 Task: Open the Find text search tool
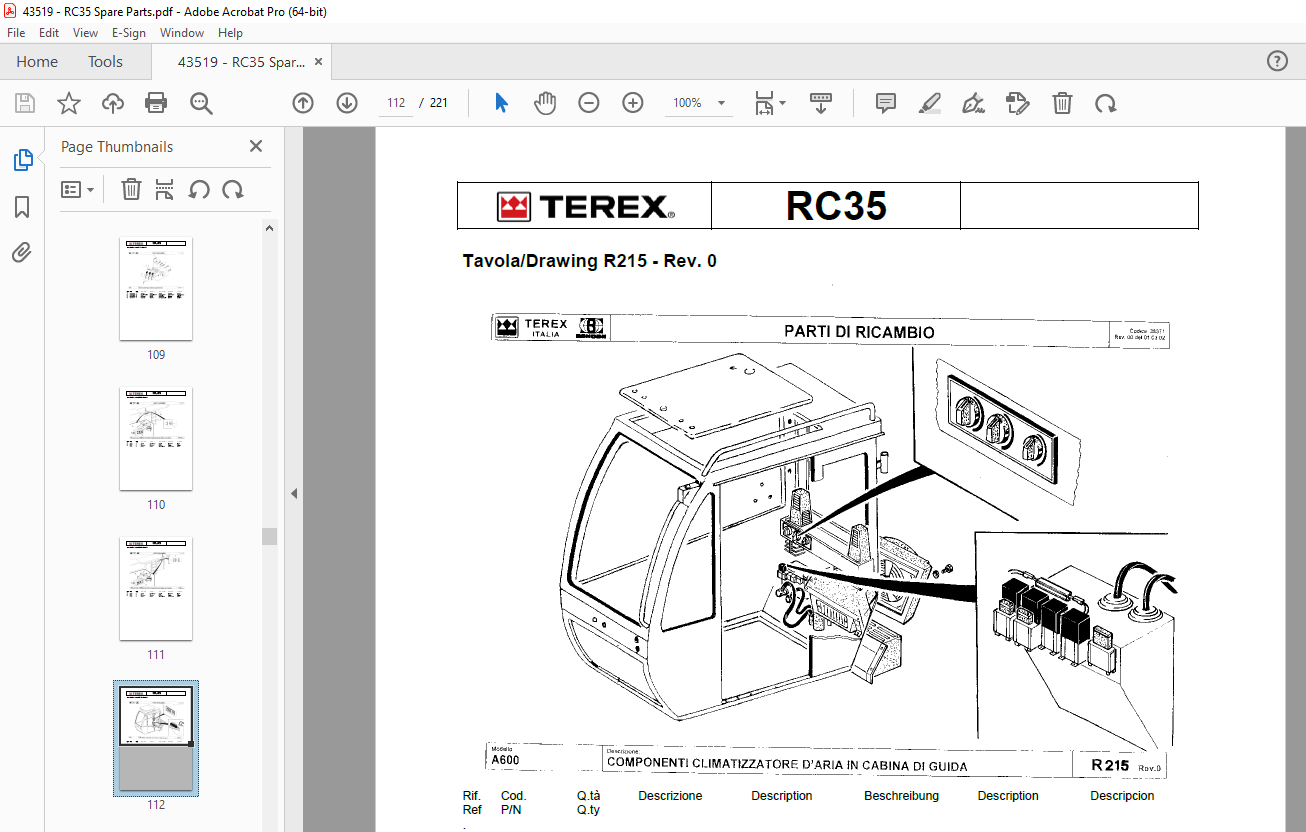click(201, 103)
